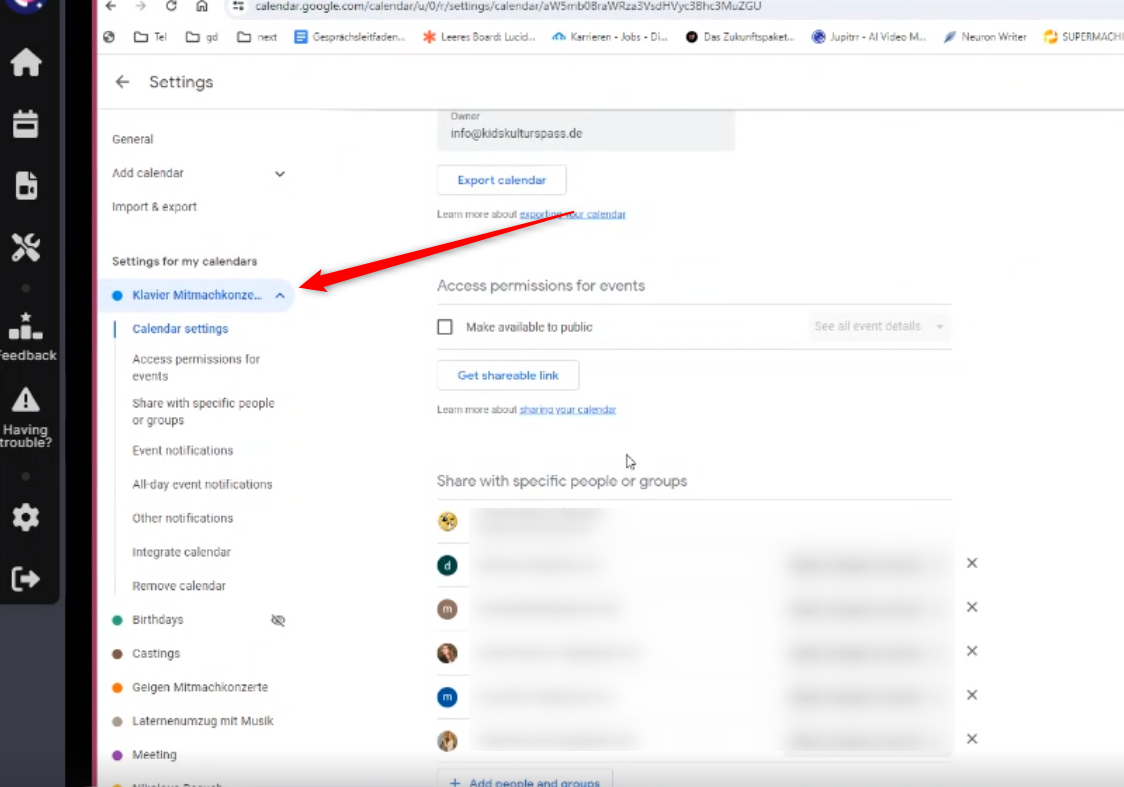1124x787 pixels.
Task: Open the sharing your calendar link
Action: point(568,410)
